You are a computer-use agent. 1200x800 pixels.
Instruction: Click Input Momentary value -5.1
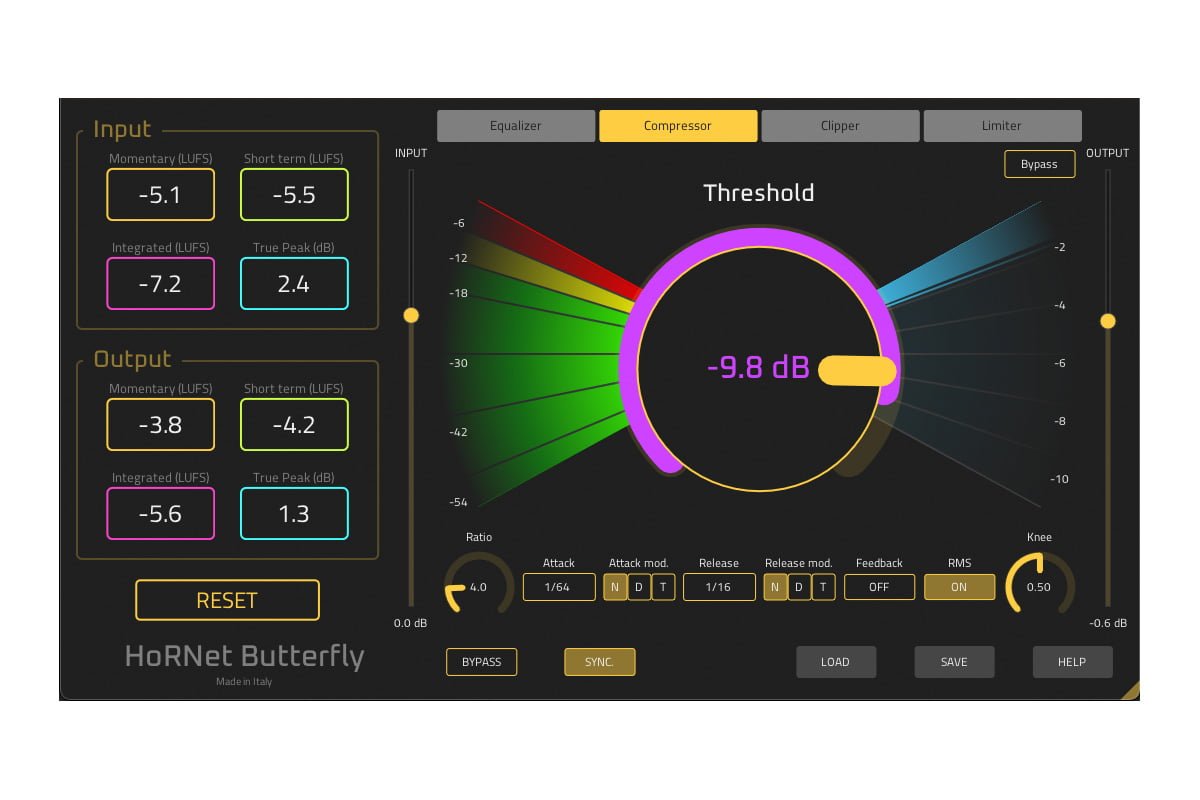point(160,194)
